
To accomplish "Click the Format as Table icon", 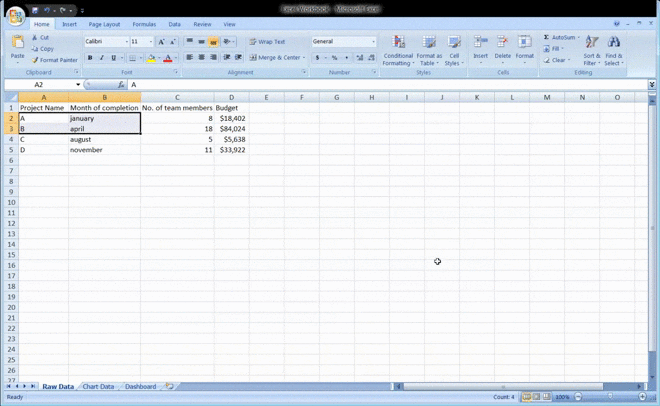I will click(429, 43).
